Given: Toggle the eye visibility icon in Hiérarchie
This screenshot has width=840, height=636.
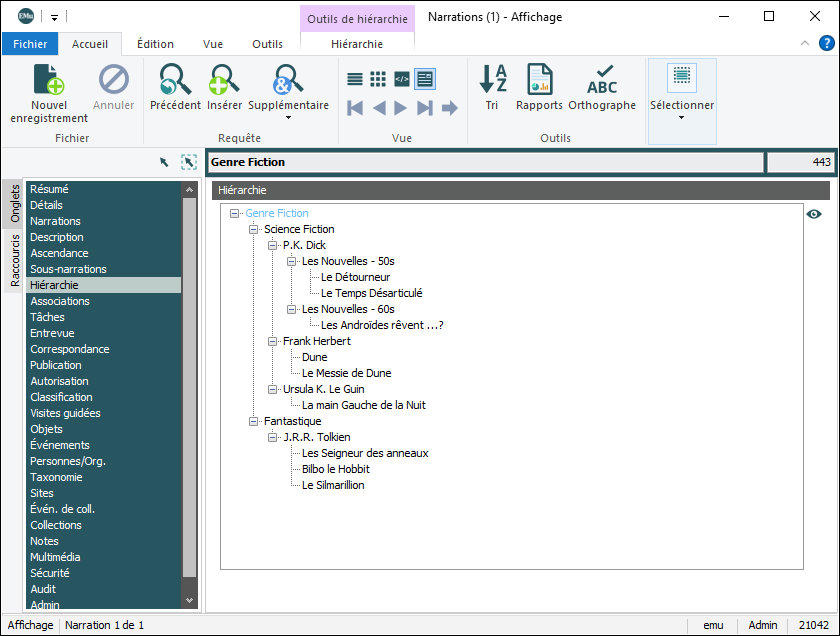Looking at the screenshot, I should click(x=814, y=214).
